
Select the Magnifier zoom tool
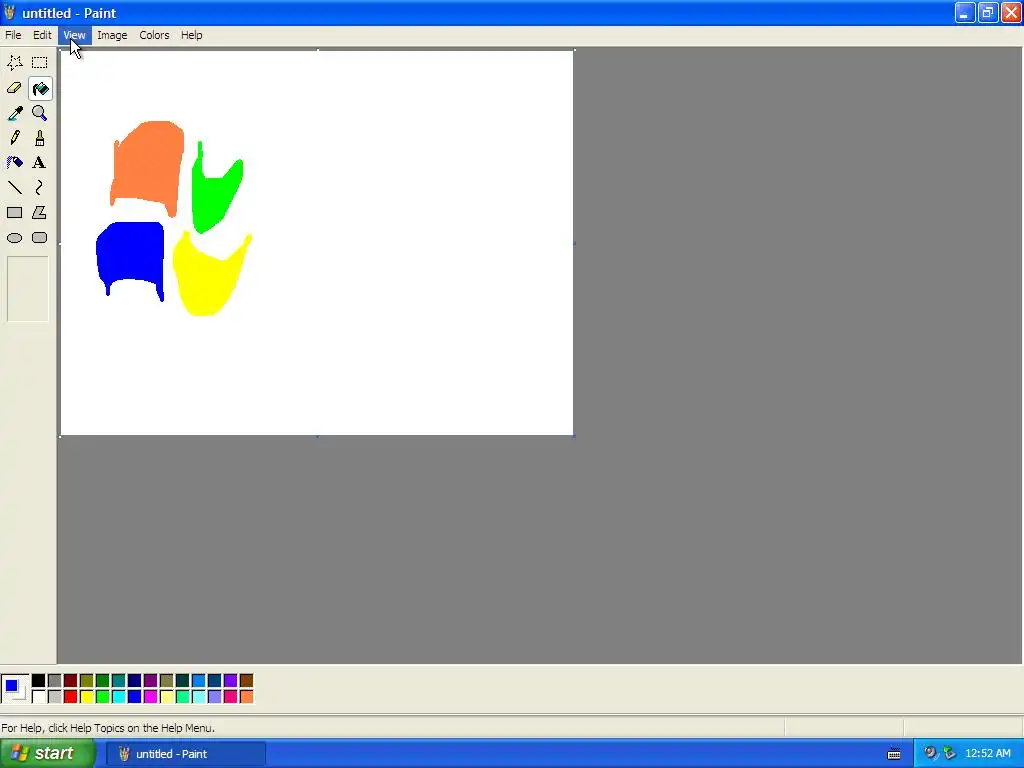[x=40, y=113]
